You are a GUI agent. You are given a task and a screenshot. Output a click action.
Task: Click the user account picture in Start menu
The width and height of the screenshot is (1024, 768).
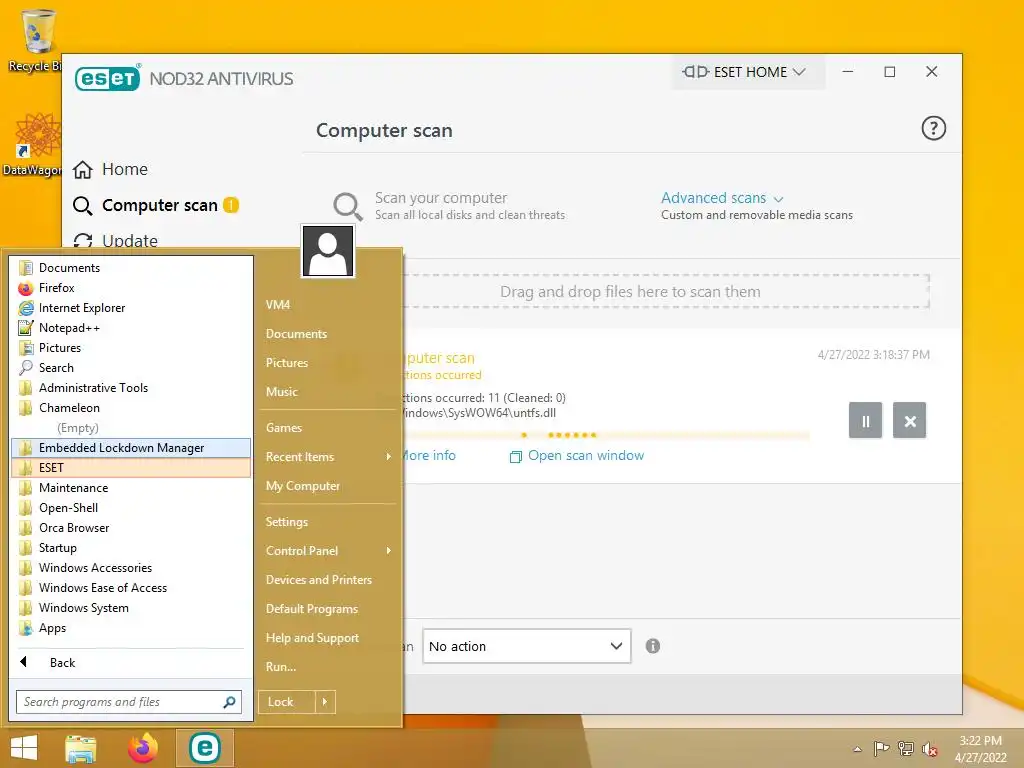click(x=328, y=251)
